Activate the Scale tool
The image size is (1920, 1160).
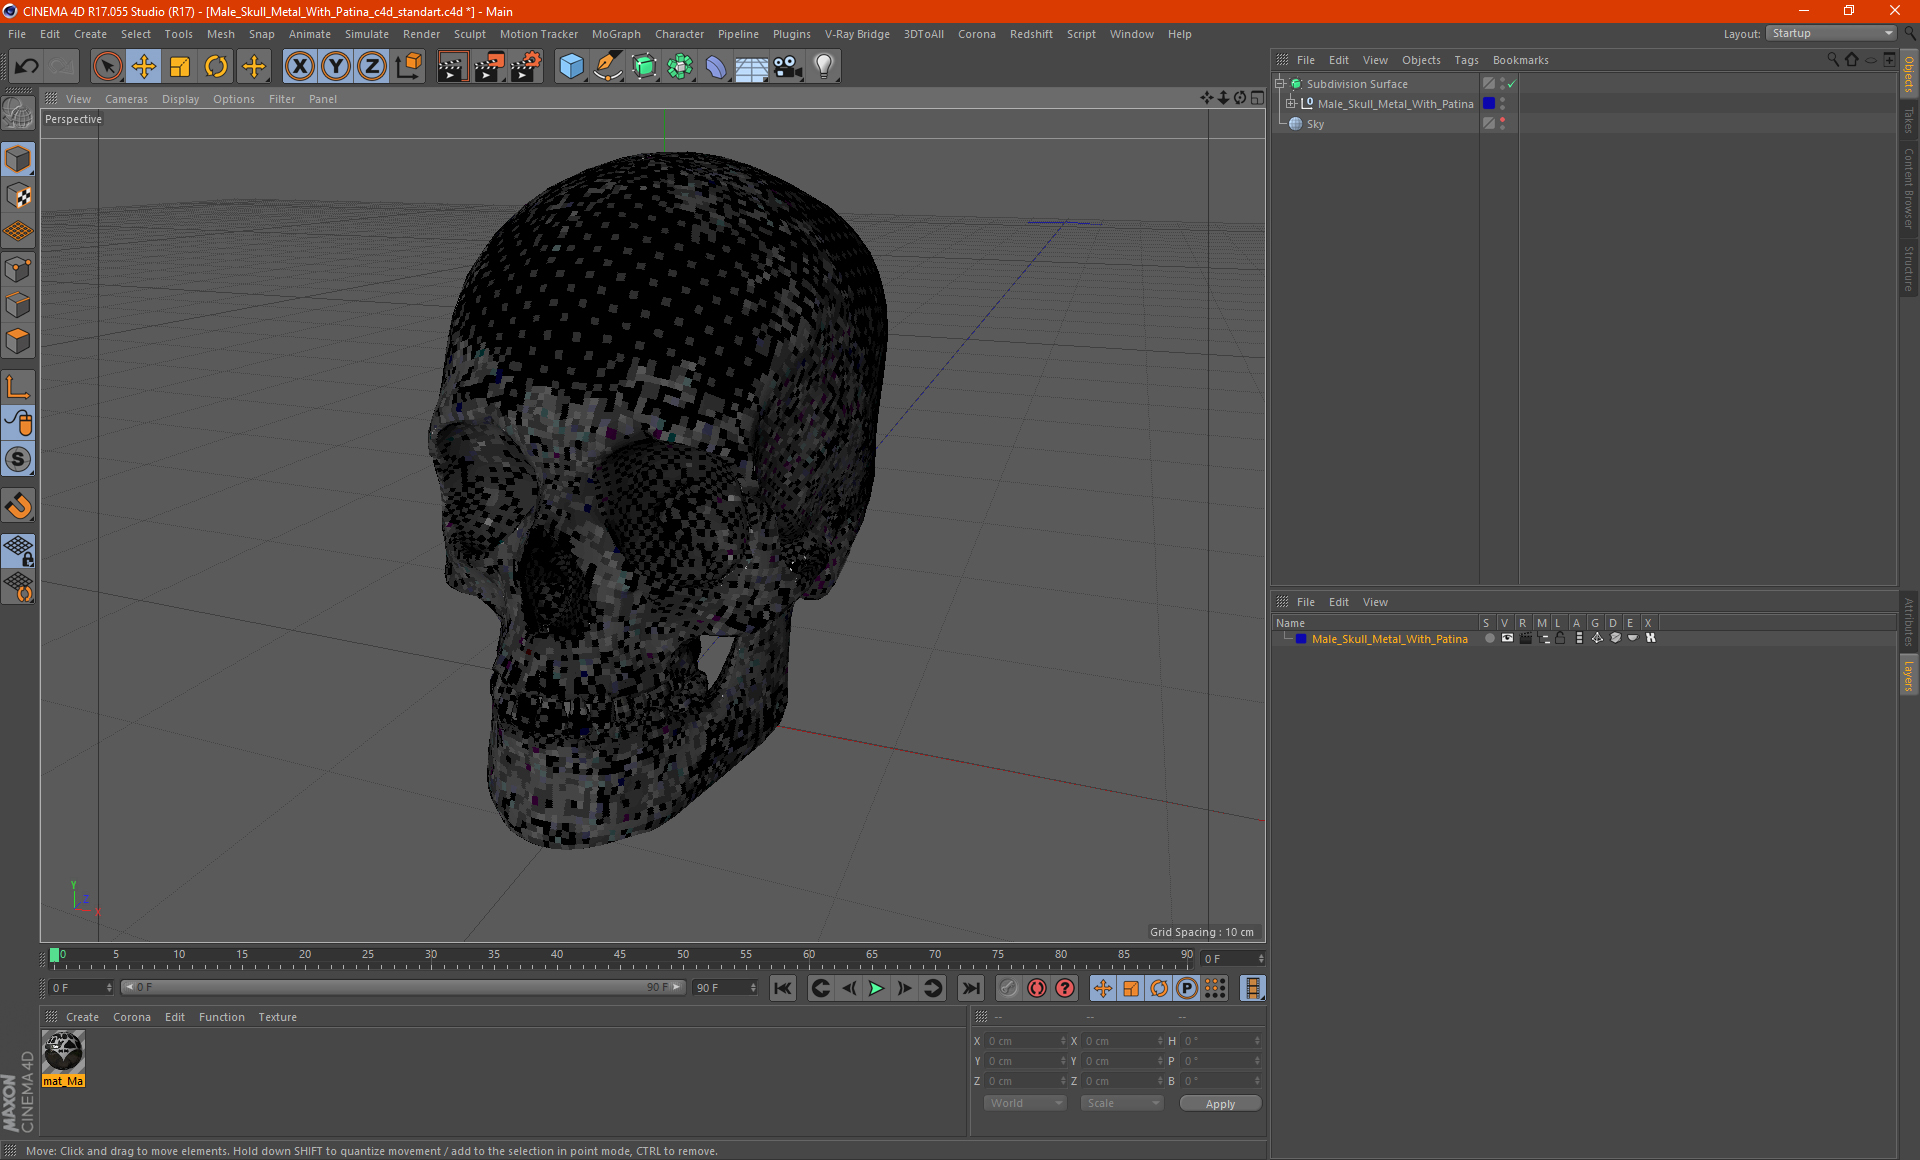180,67
